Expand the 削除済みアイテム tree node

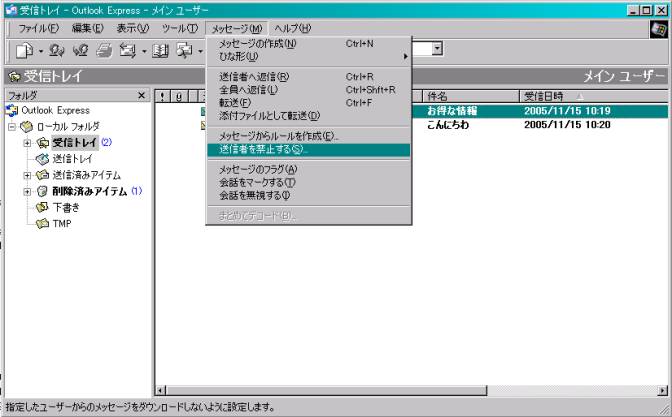point(27,192)
